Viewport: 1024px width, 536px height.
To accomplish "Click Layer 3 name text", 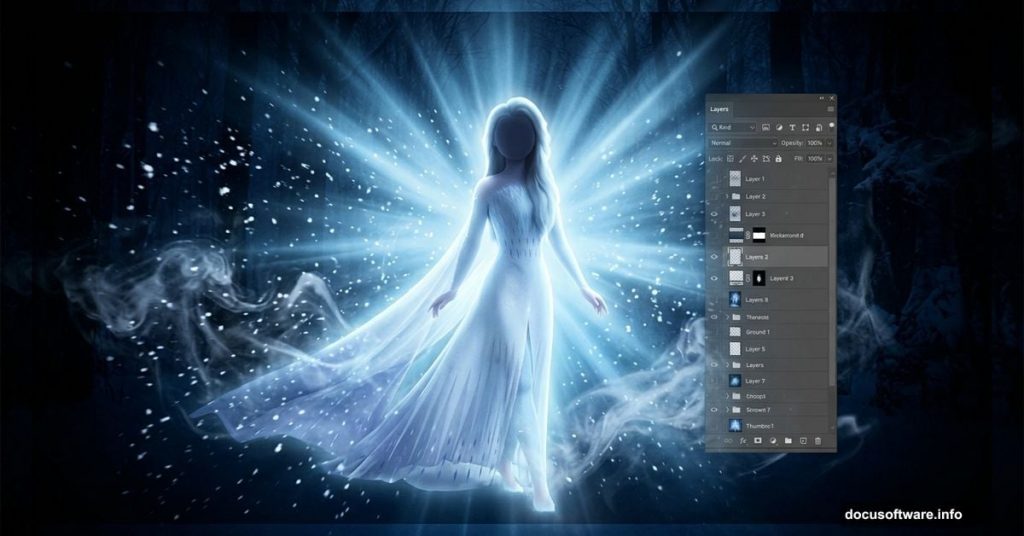I will pyautogui.click(x=756, y=214).
